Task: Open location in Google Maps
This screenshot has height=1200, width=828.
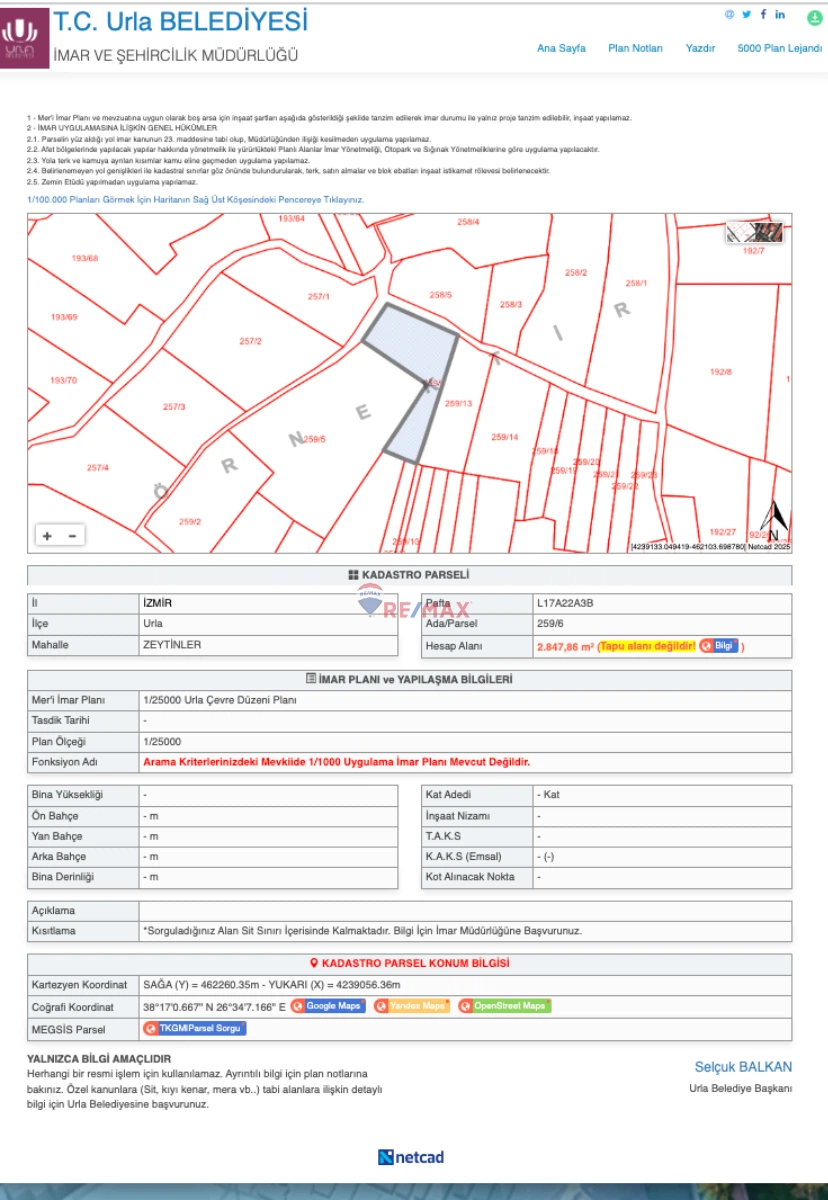Action: tap(328, 1006)
